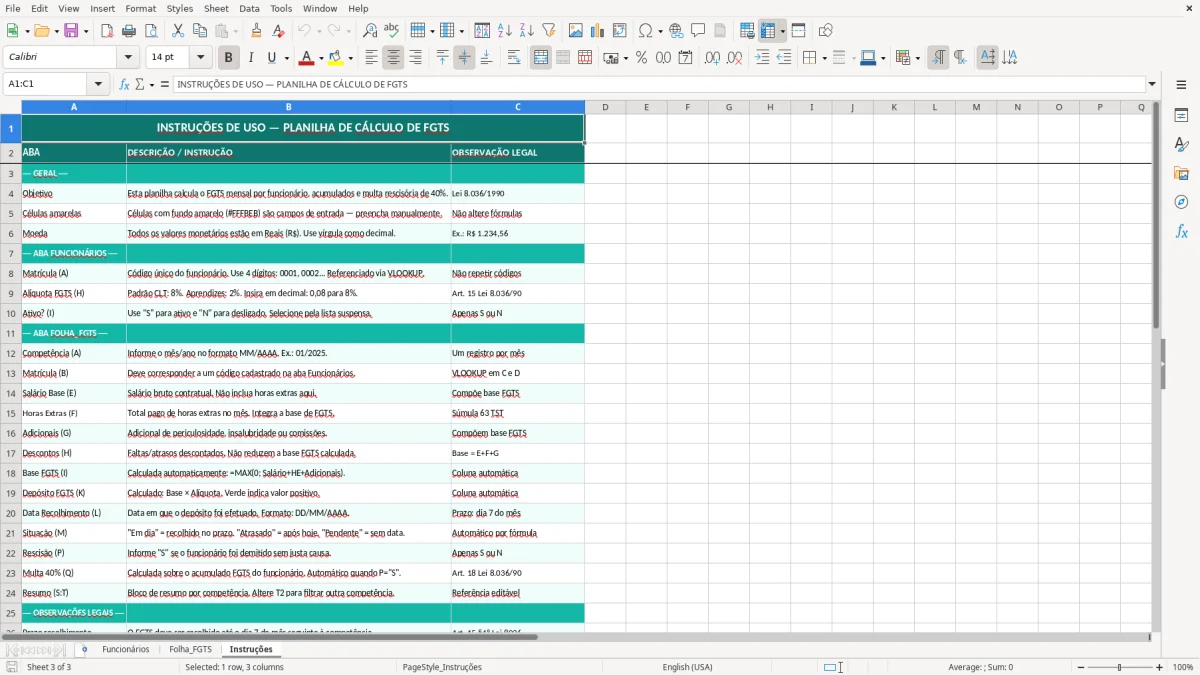Export the spreadsheet directly as PDF
The height and width of the screenshot is (675, 1200).
coord(106,30)
